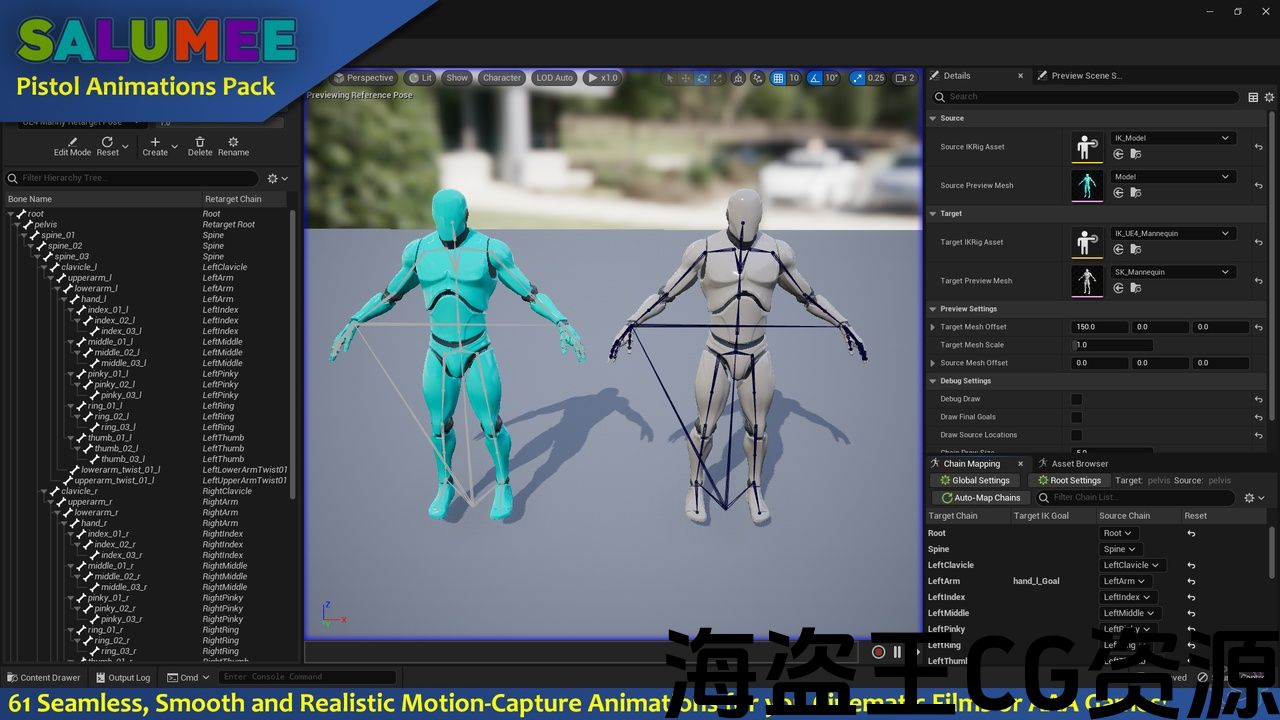Check the Draw Final Goals box
This screenshot has height=720, width=1280.
pos(1076,417)
